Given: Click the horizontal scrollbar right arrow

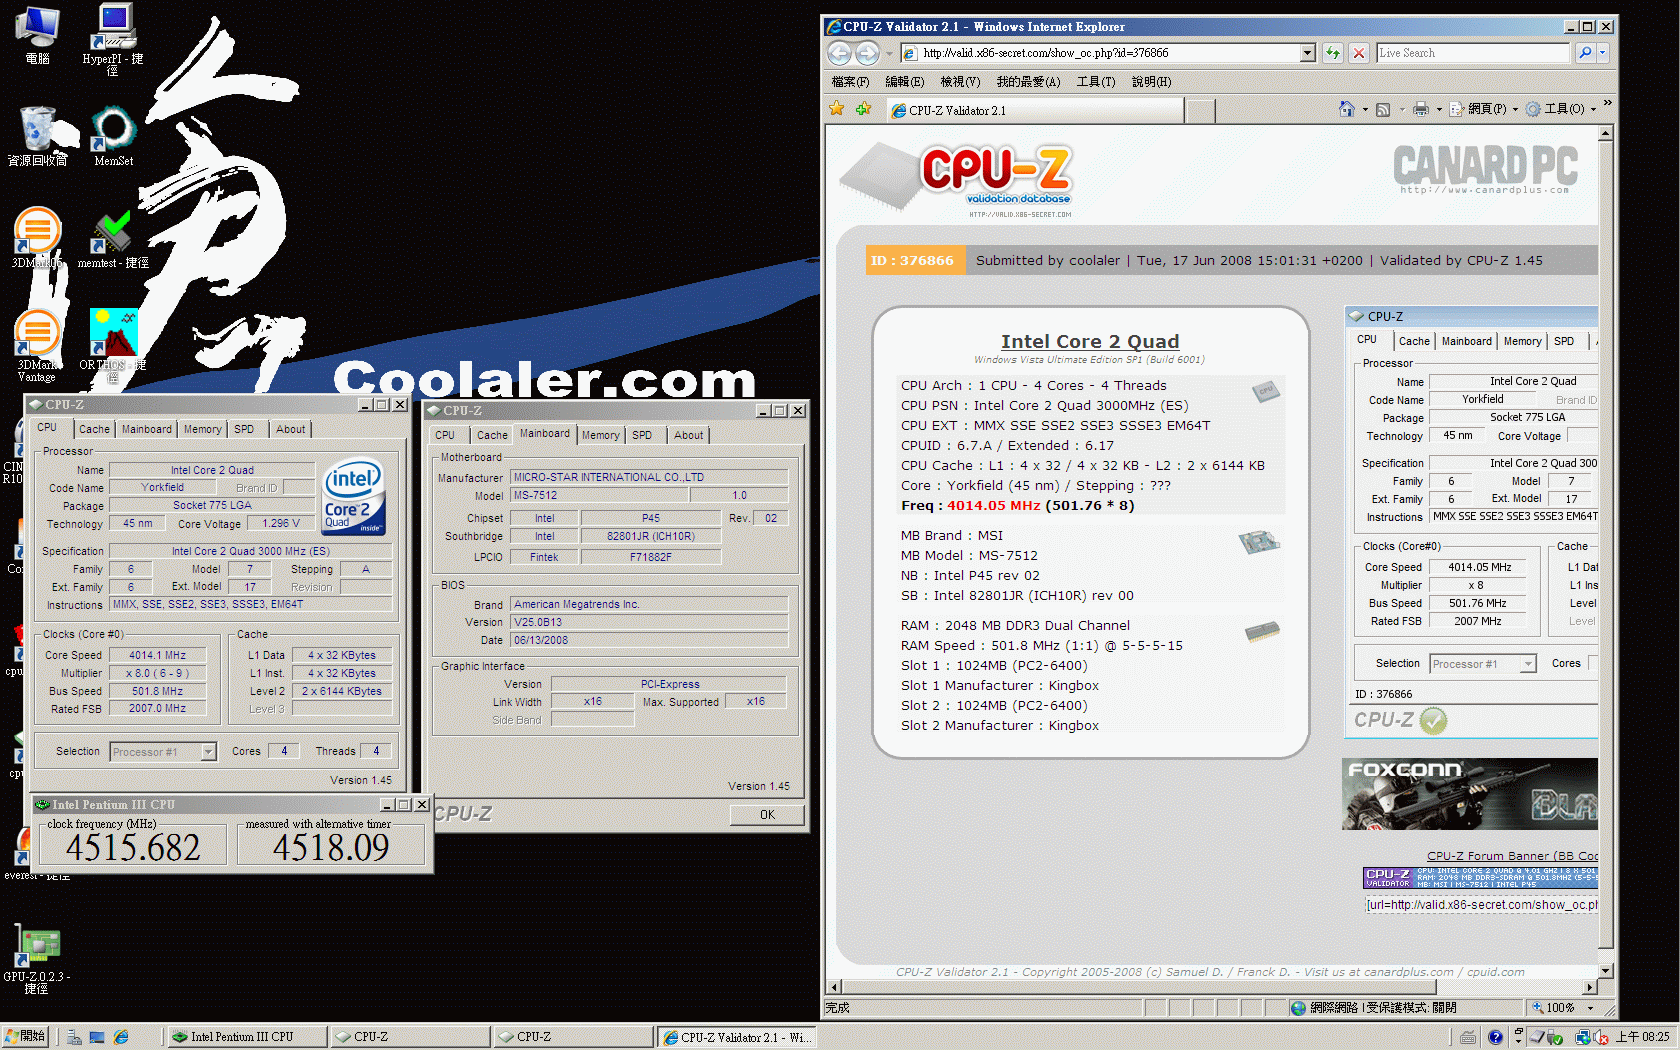Looking at the screenshot, I should [1590, 986].
